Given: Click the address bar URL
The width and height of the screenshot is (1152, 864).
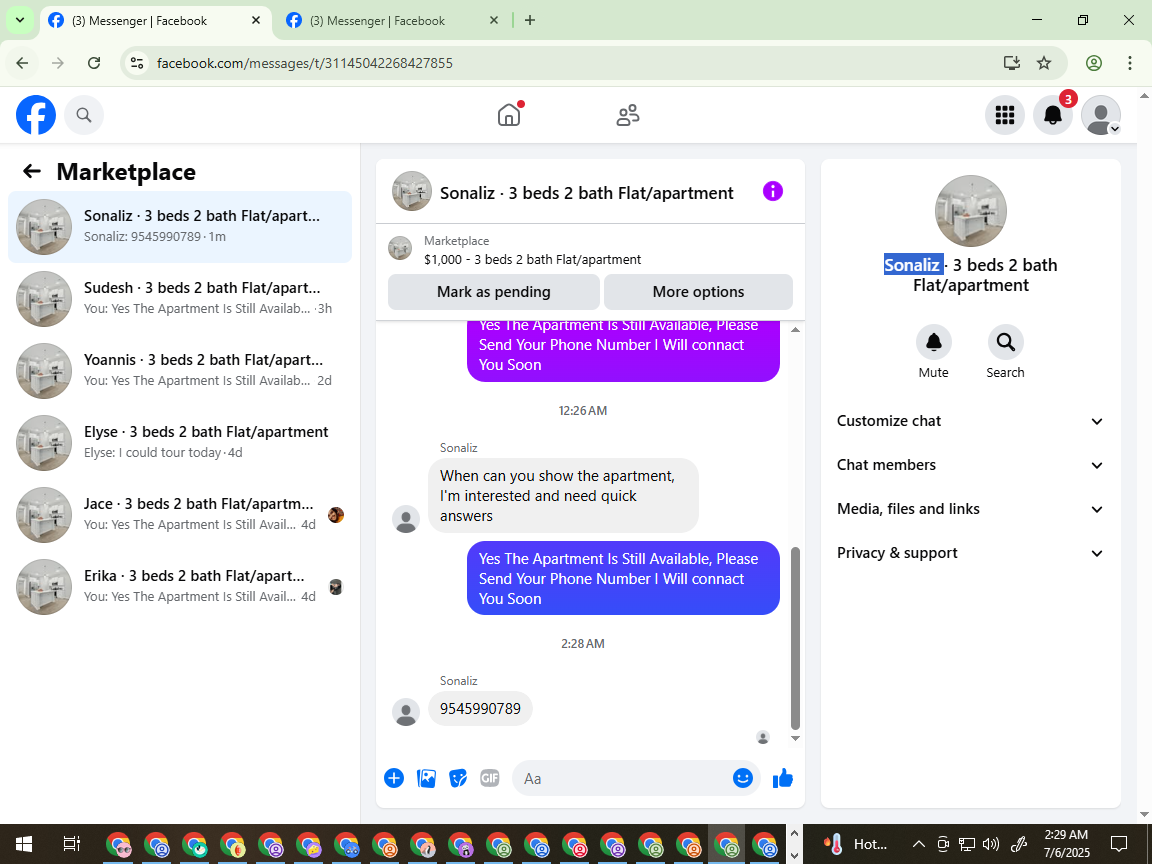Looking at the screenshot, I should coord(305,63).
